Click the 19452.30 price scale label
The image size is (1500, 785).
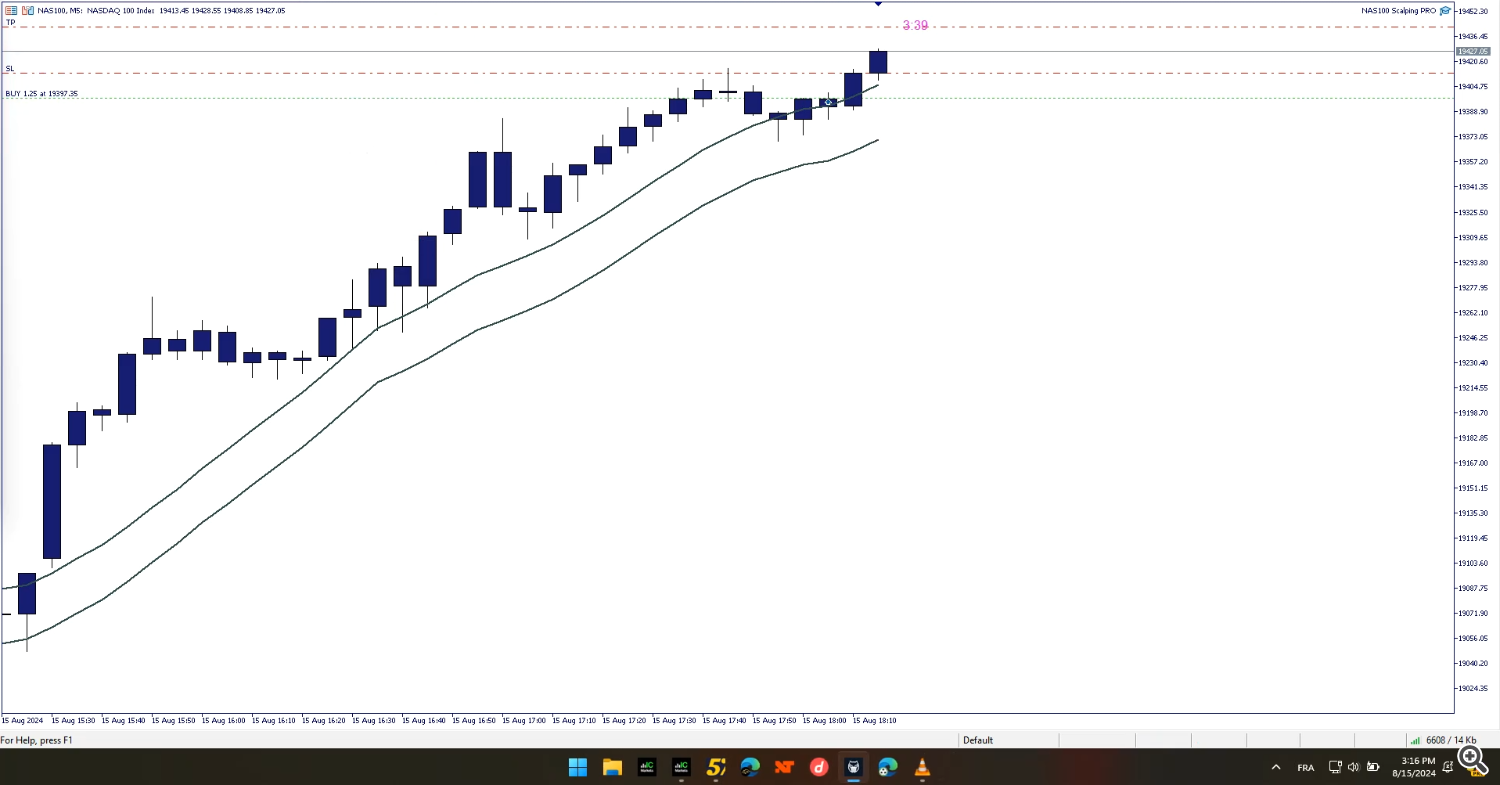click(1474, 11)
